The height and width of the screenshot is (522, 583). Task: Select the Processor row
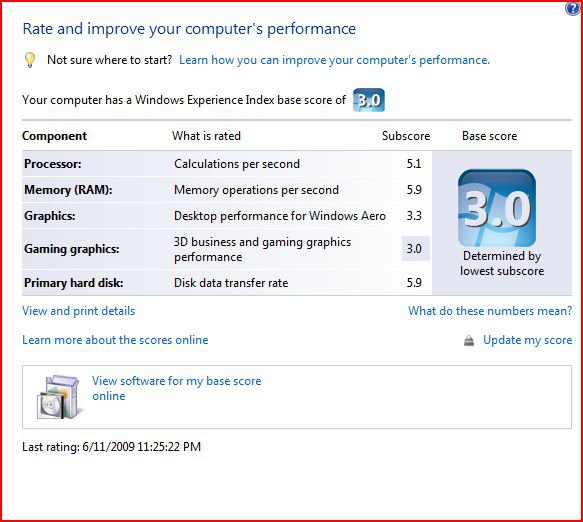(227, 164)
